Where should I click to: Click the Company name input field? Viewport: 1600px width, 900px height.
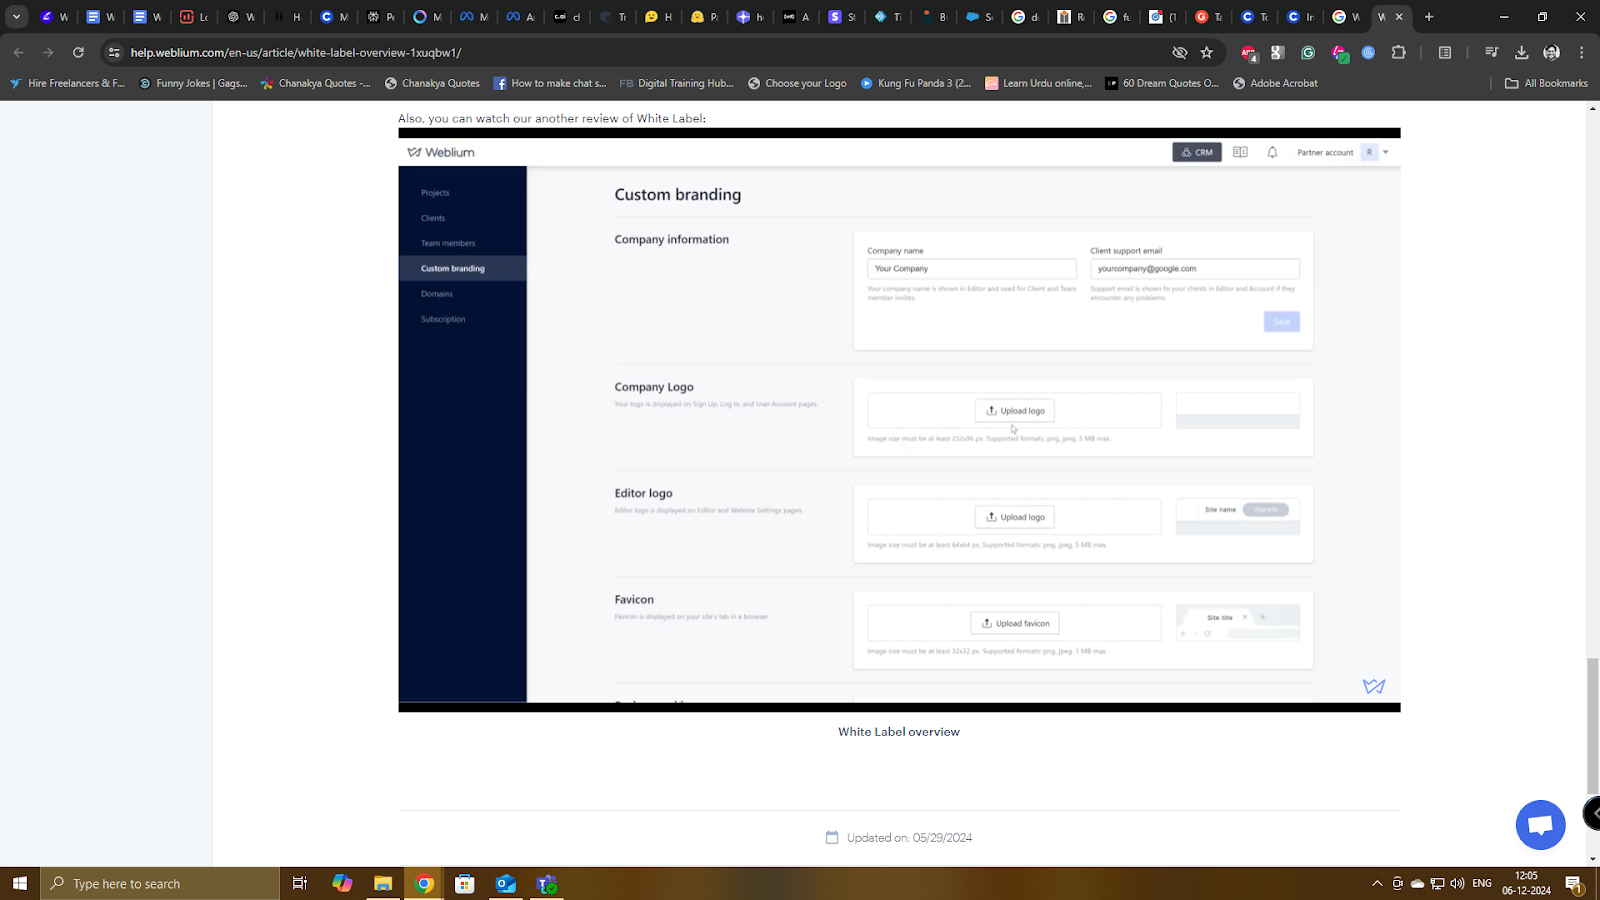971,268
